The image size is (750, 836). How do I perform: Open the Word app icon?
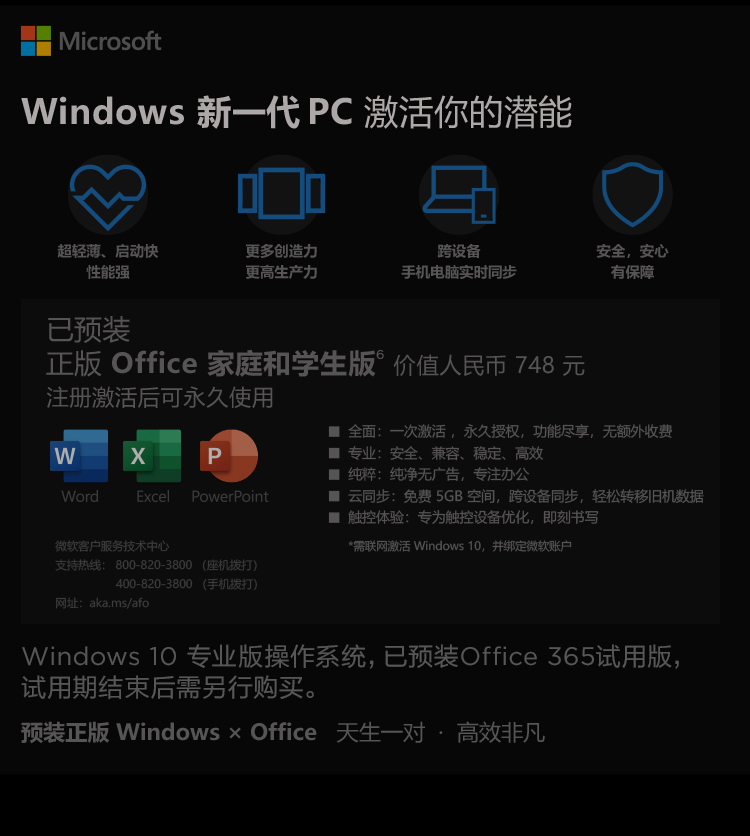[79, 456]
